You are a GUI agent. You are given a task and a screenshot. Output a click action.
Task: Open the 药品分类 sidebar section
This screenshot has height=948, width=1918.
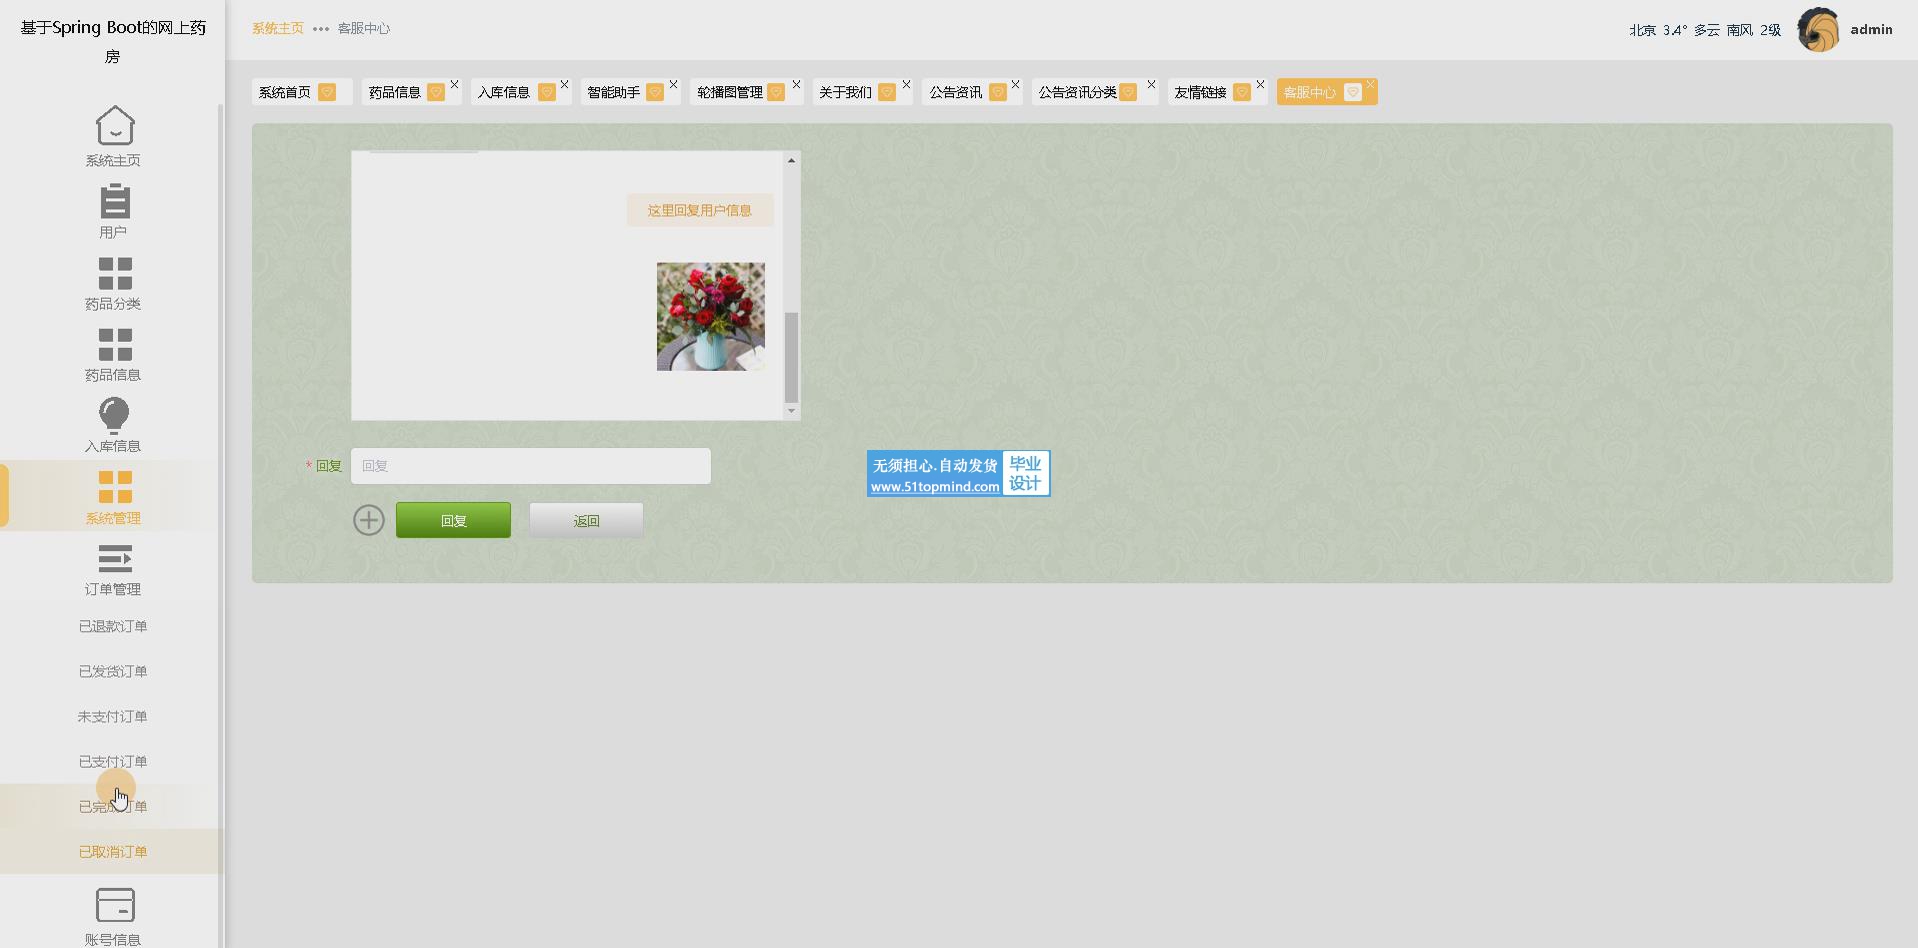[x=113, y=284]
